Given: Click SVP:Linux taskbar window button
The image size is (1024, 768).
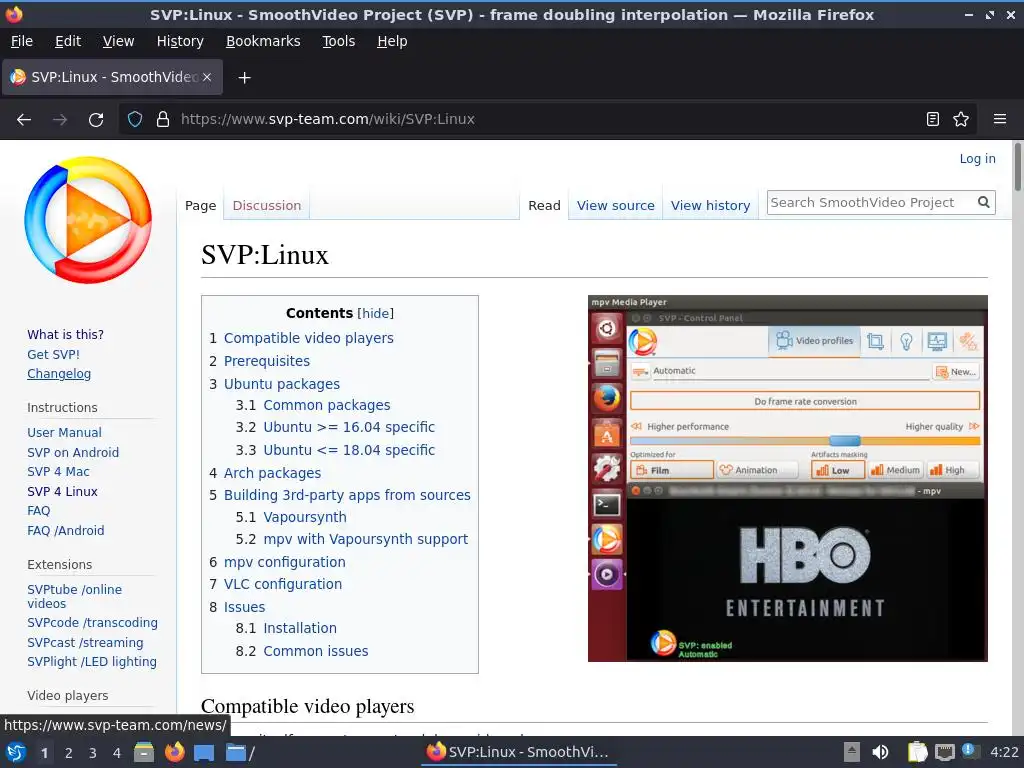Looking at the screenshot, I should coord(517,752).
